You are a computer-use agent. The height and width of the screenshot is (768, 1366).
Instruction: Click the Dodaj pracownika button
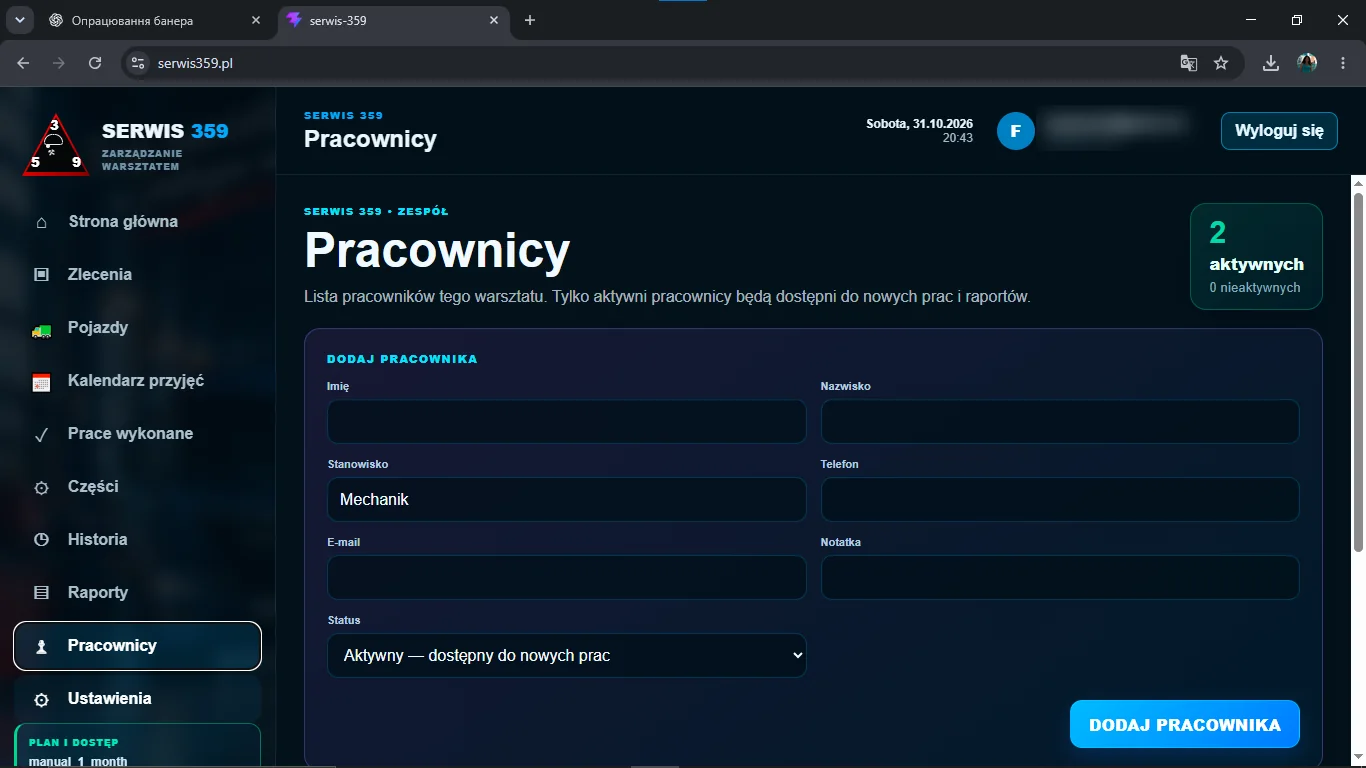[1184, 725]
